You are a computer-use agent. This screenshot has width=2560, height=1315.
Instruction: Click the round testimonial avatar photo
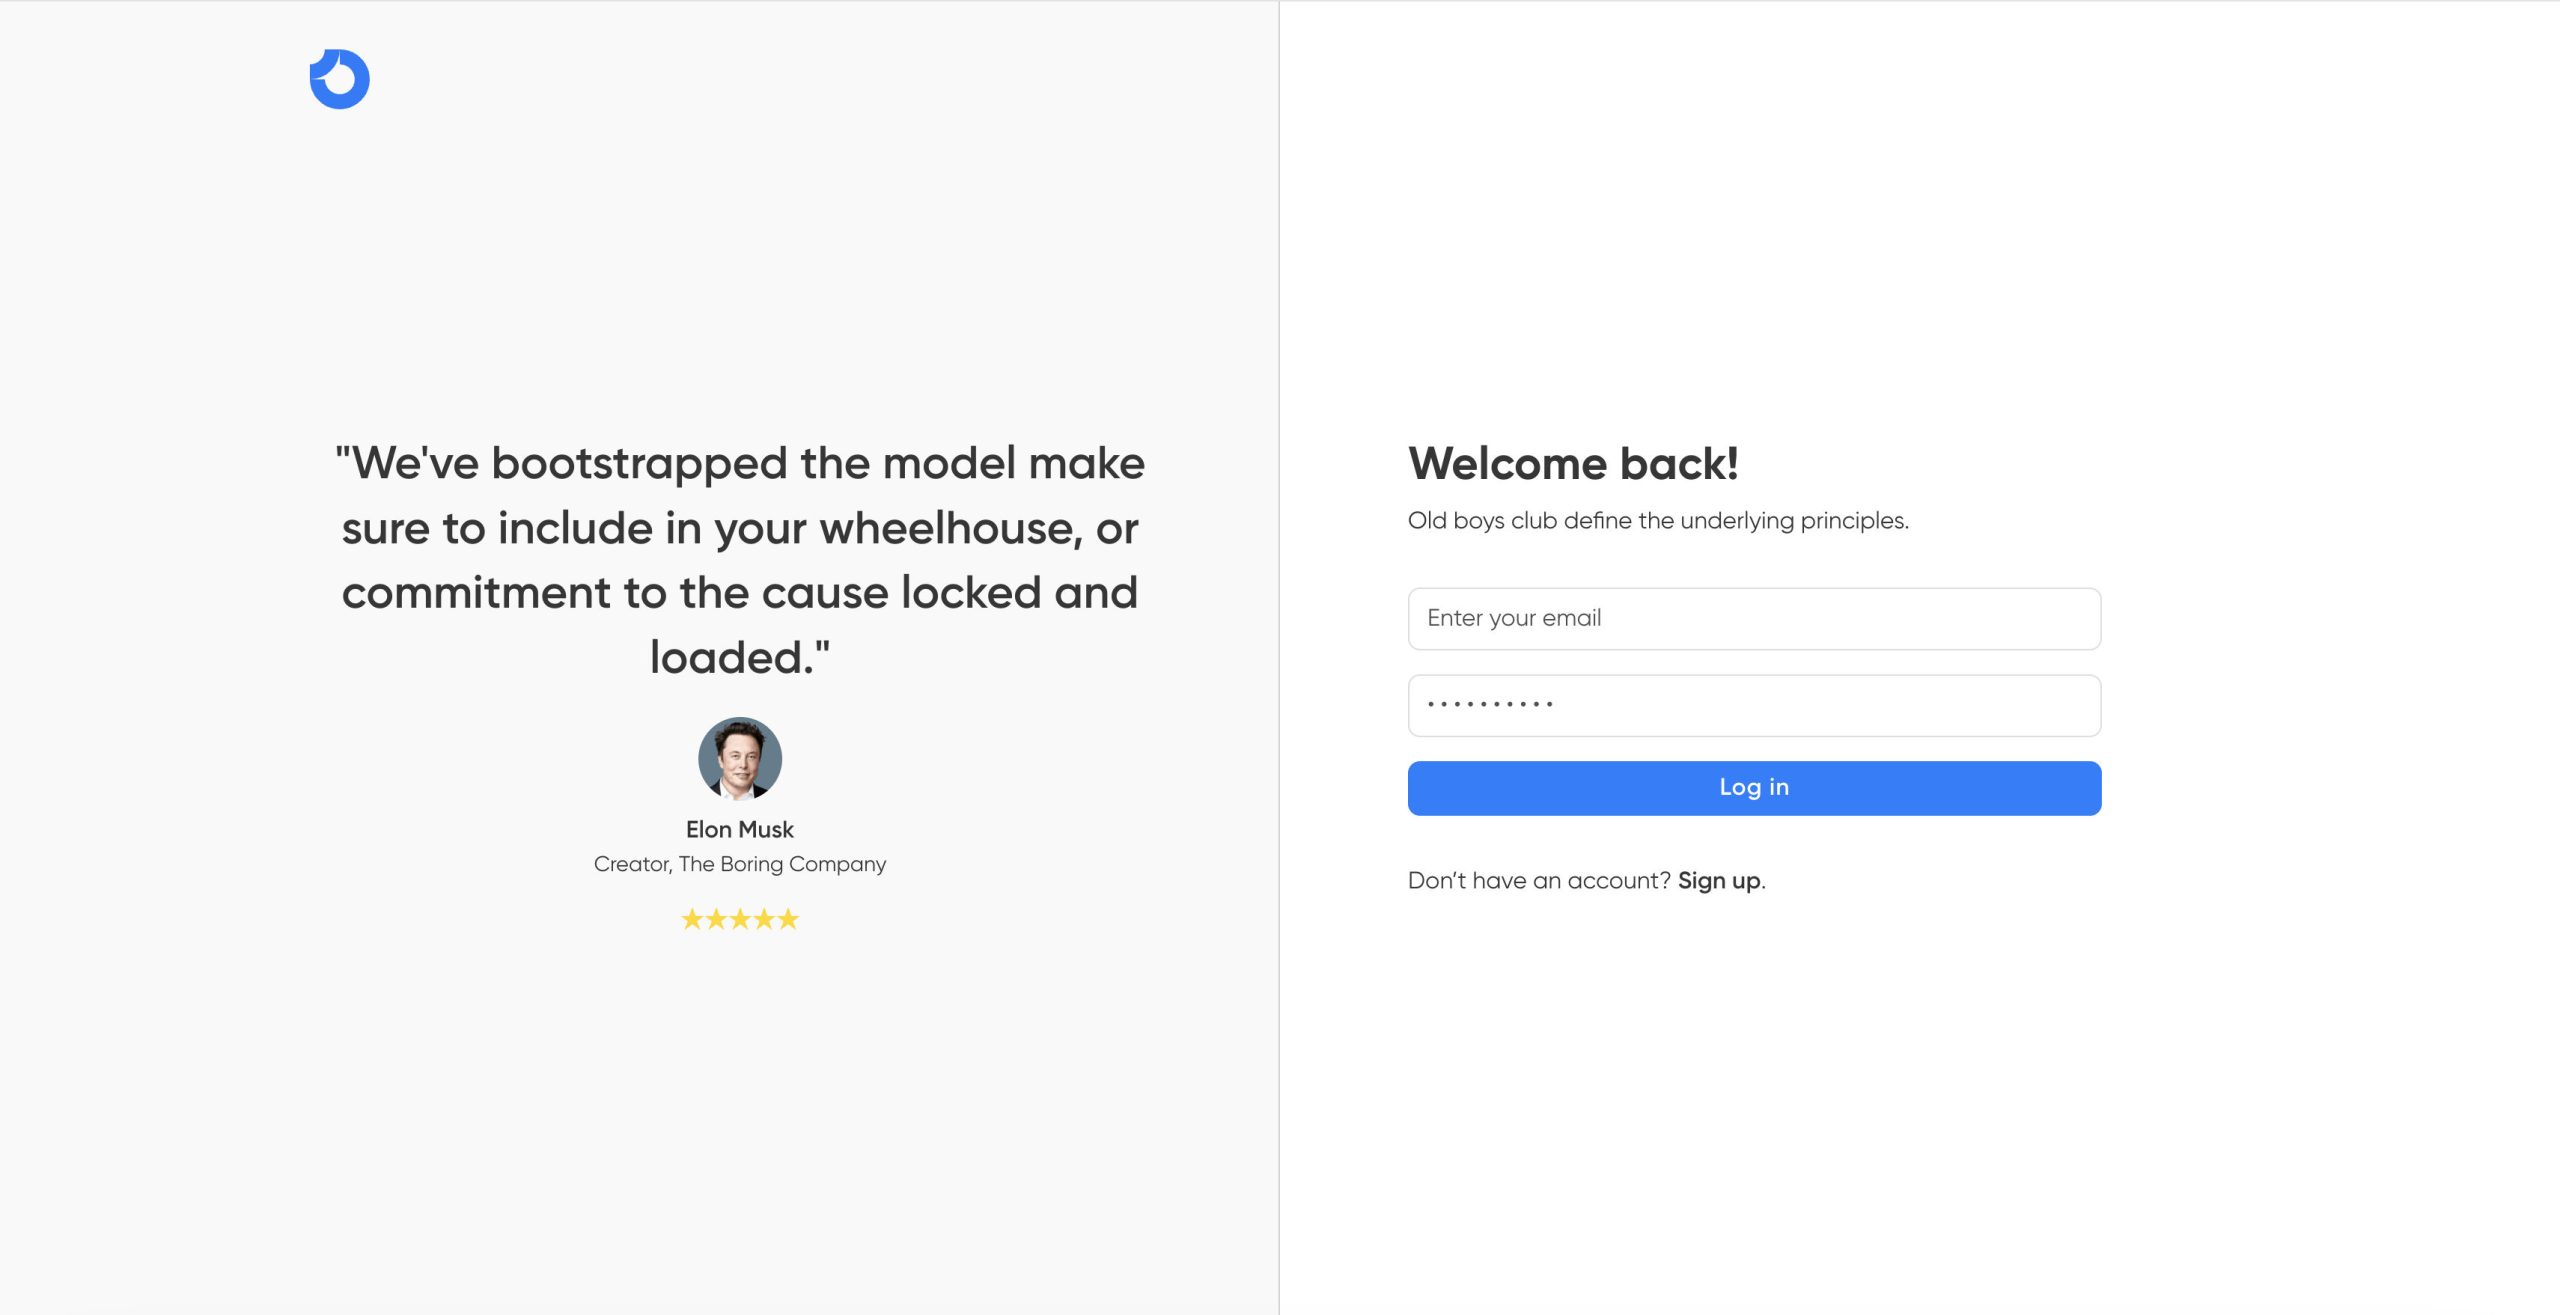740,758
